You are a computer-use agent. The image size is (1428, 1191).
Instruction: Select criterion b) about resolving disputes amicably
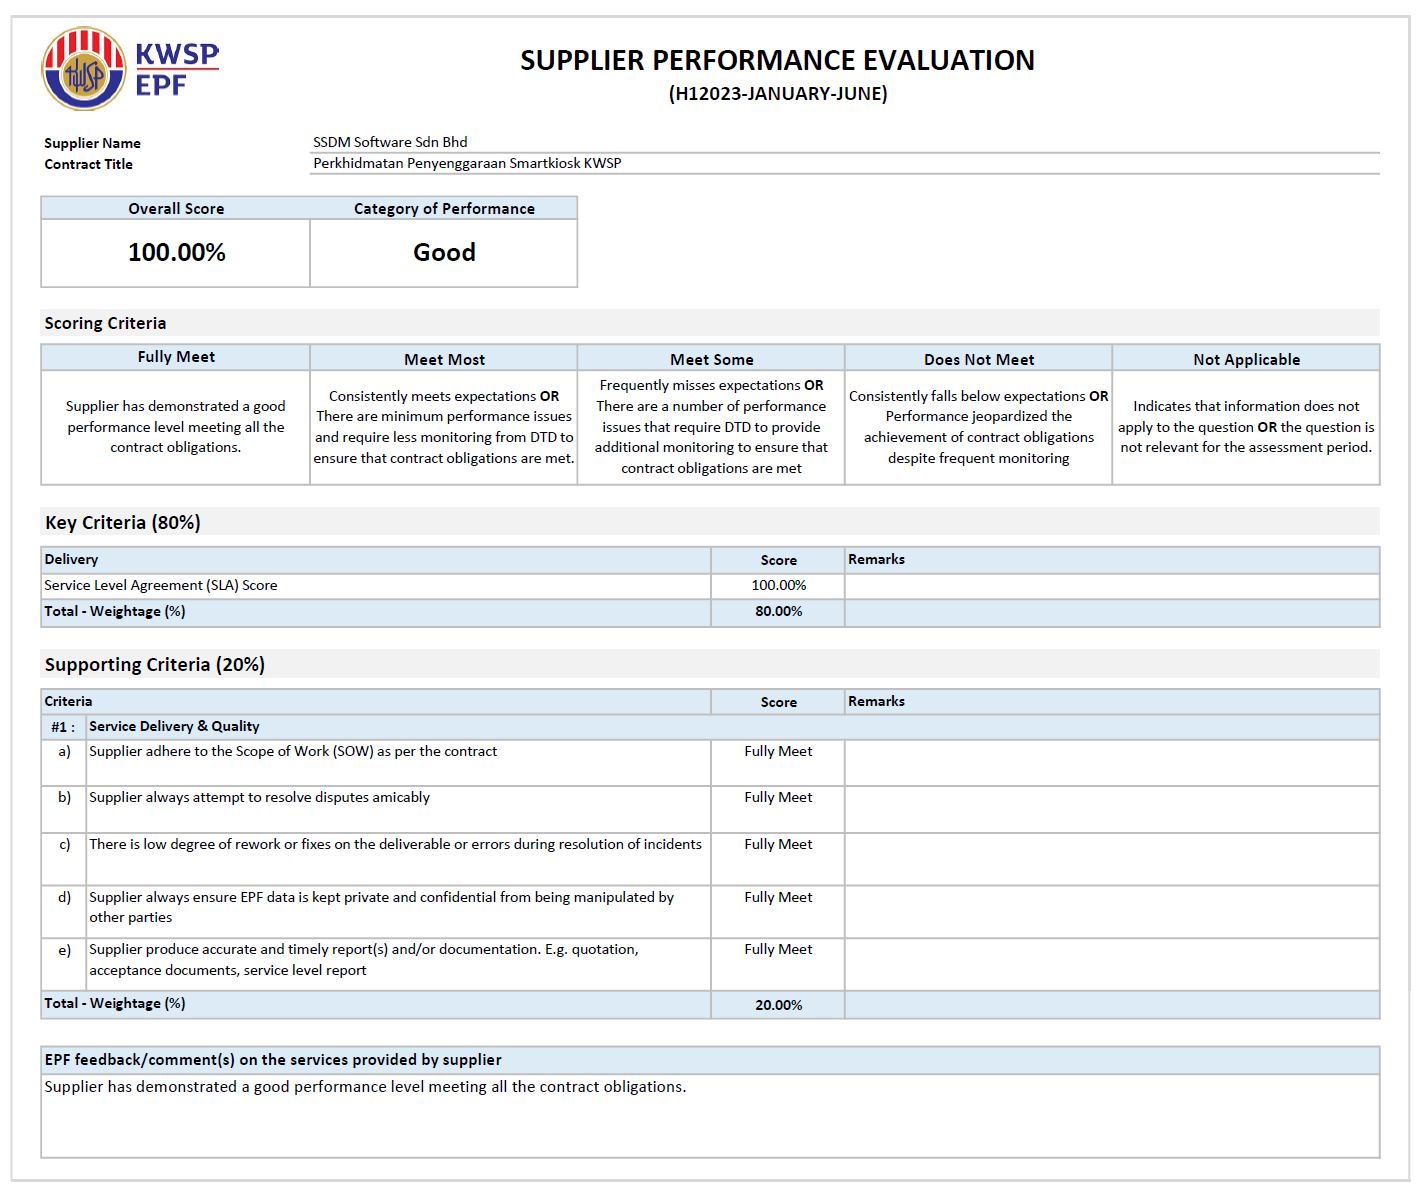pyautogui.click(x=259, y=797)
